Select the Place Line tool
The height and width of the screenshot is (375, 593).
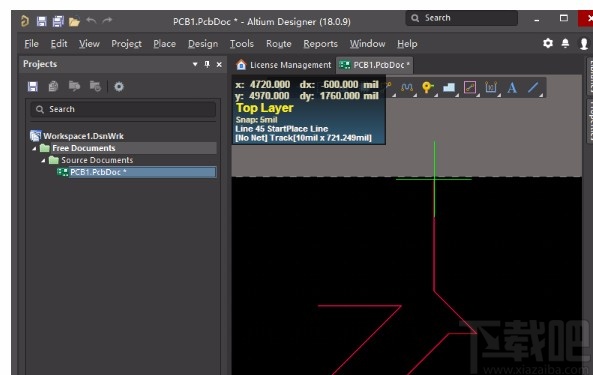pos(533,88)
